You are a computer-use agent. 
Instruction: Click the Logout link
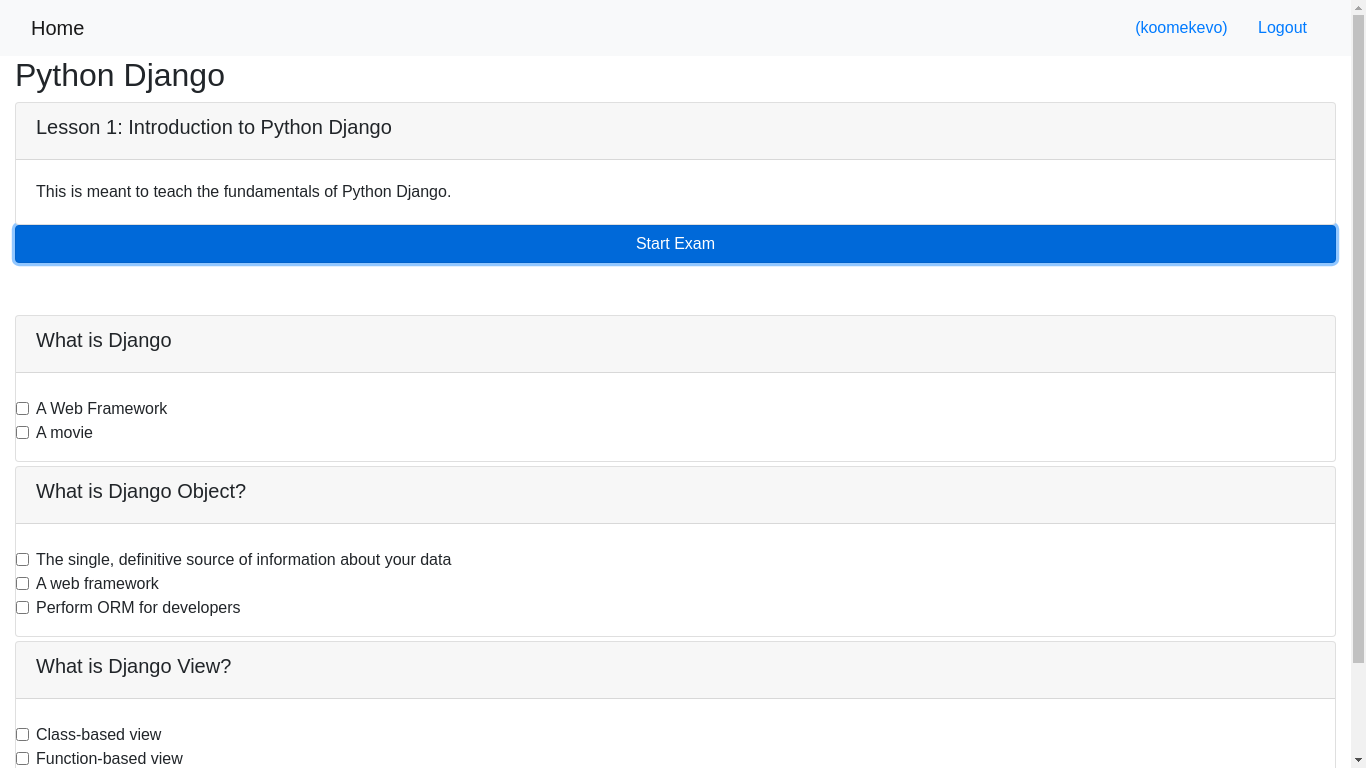tap(1282, 27)
